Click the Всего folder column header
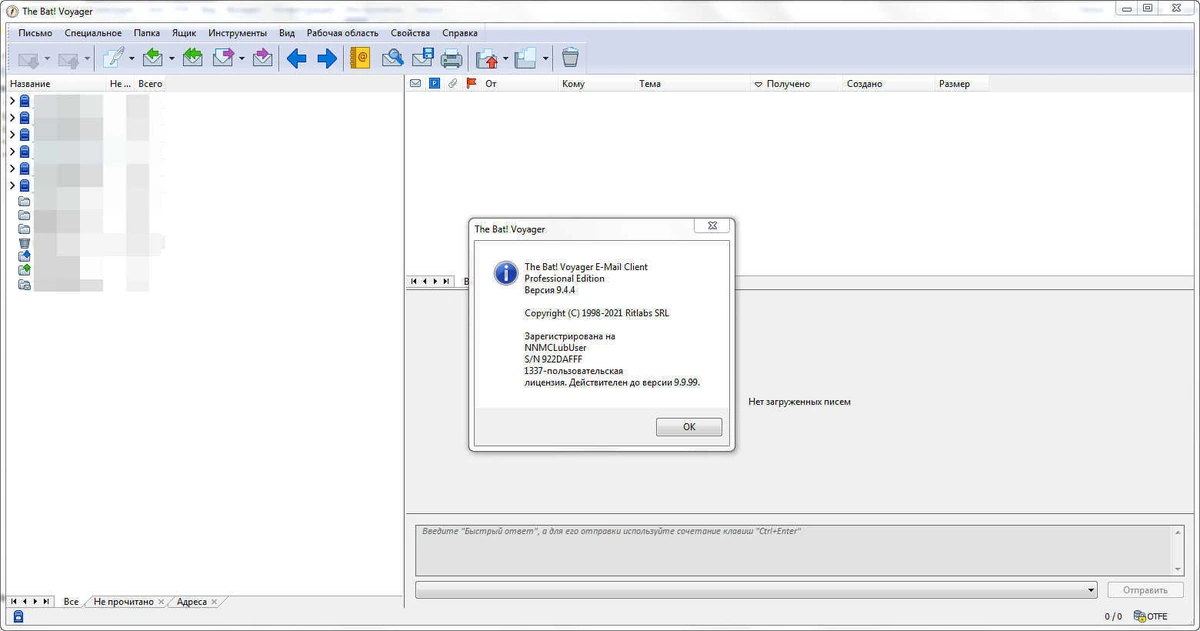The height and width of the screenshot is (631, 1200). (x=151, y=84)
